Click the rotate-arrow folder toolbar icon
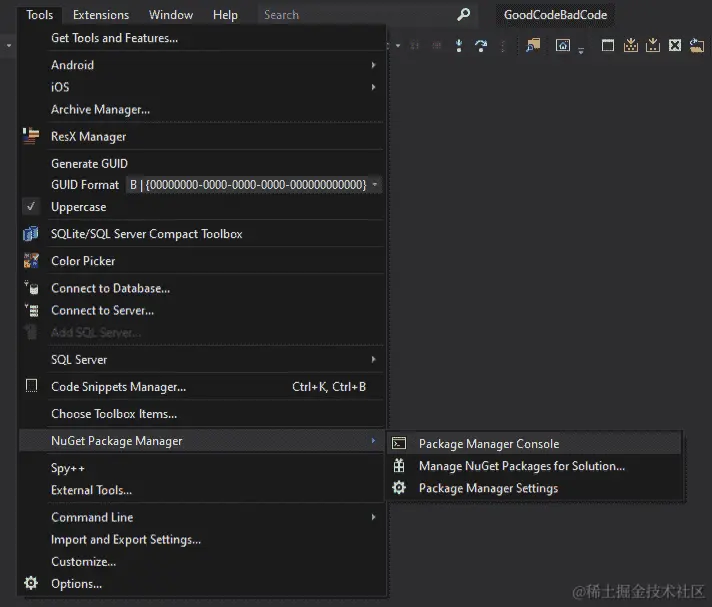712x607 pixels. pyautogui.click(x=697, y=45)
